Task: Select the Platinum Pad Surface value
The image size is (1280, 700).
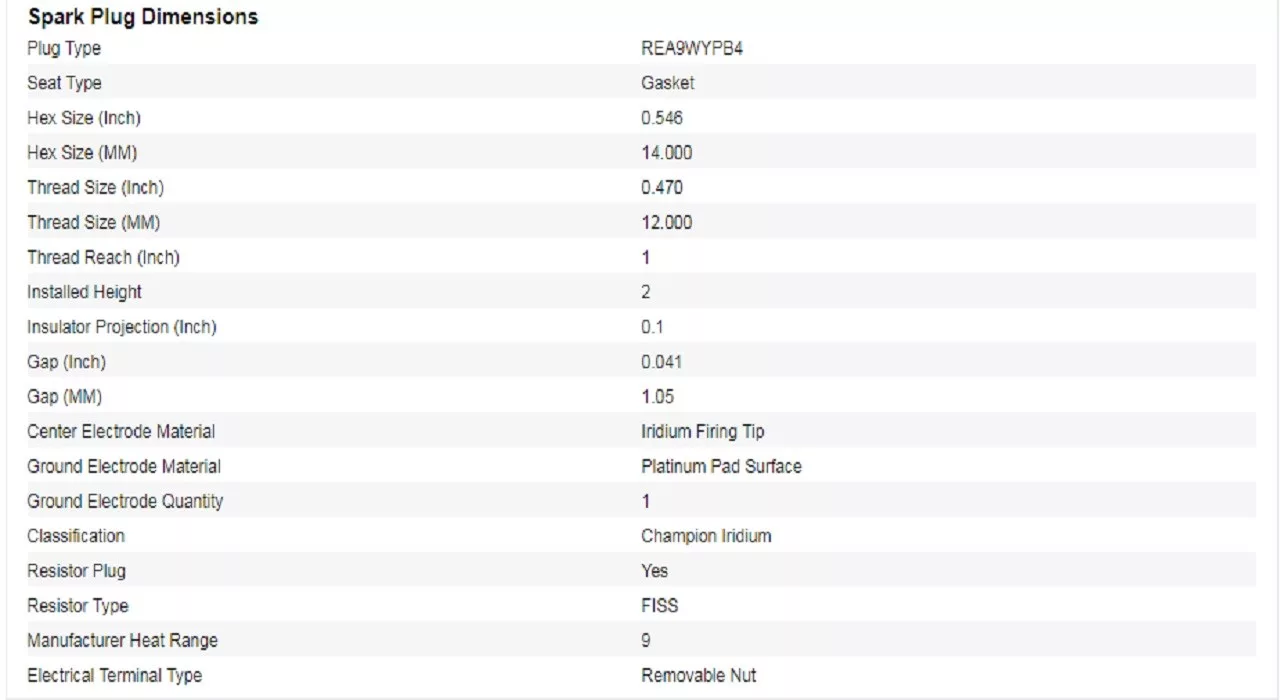Action: click(x=721, y=466)
